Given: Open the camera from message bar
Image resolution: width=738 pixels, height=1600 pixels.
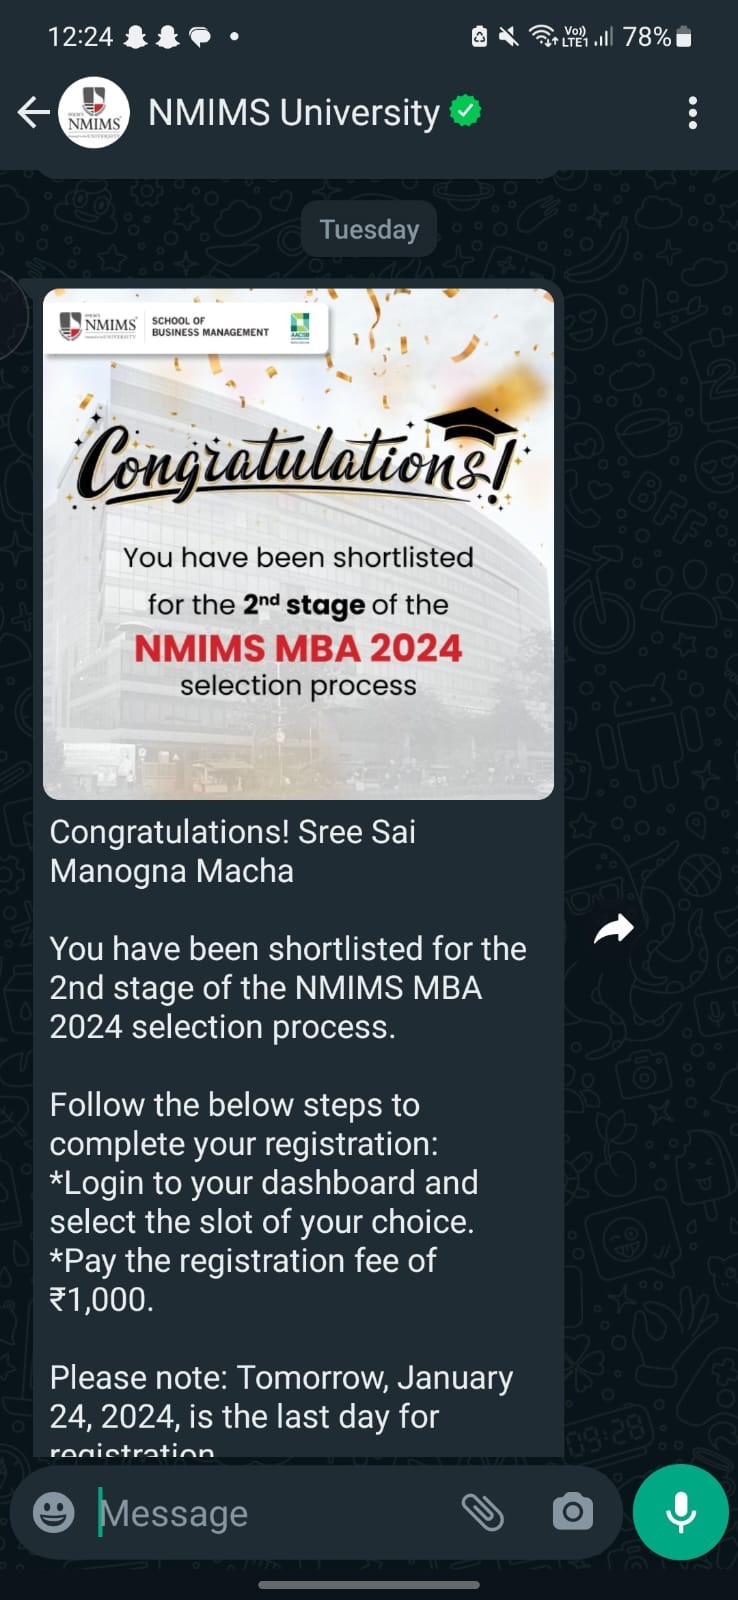Looking at the screenshot, I should click(x=572, y=1512).
